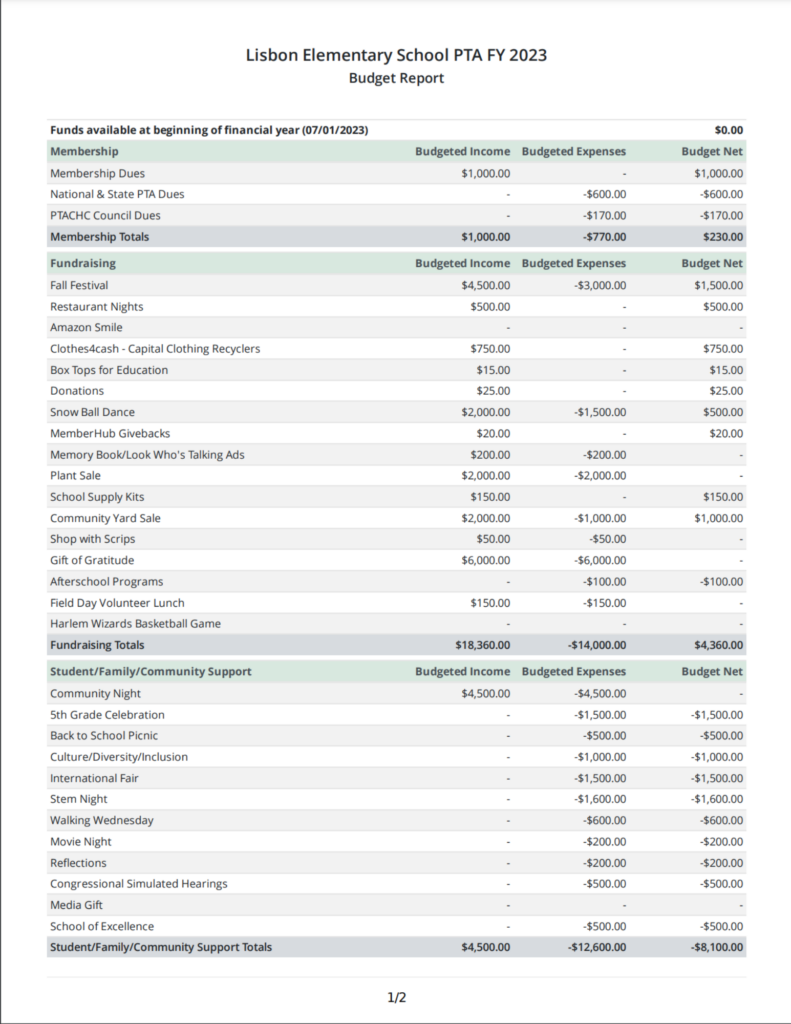Screen dimensions: 791x1024
Task: Click Gift of Gratitude's $6,000.00 income value
Action: click(x=485, y=560)
